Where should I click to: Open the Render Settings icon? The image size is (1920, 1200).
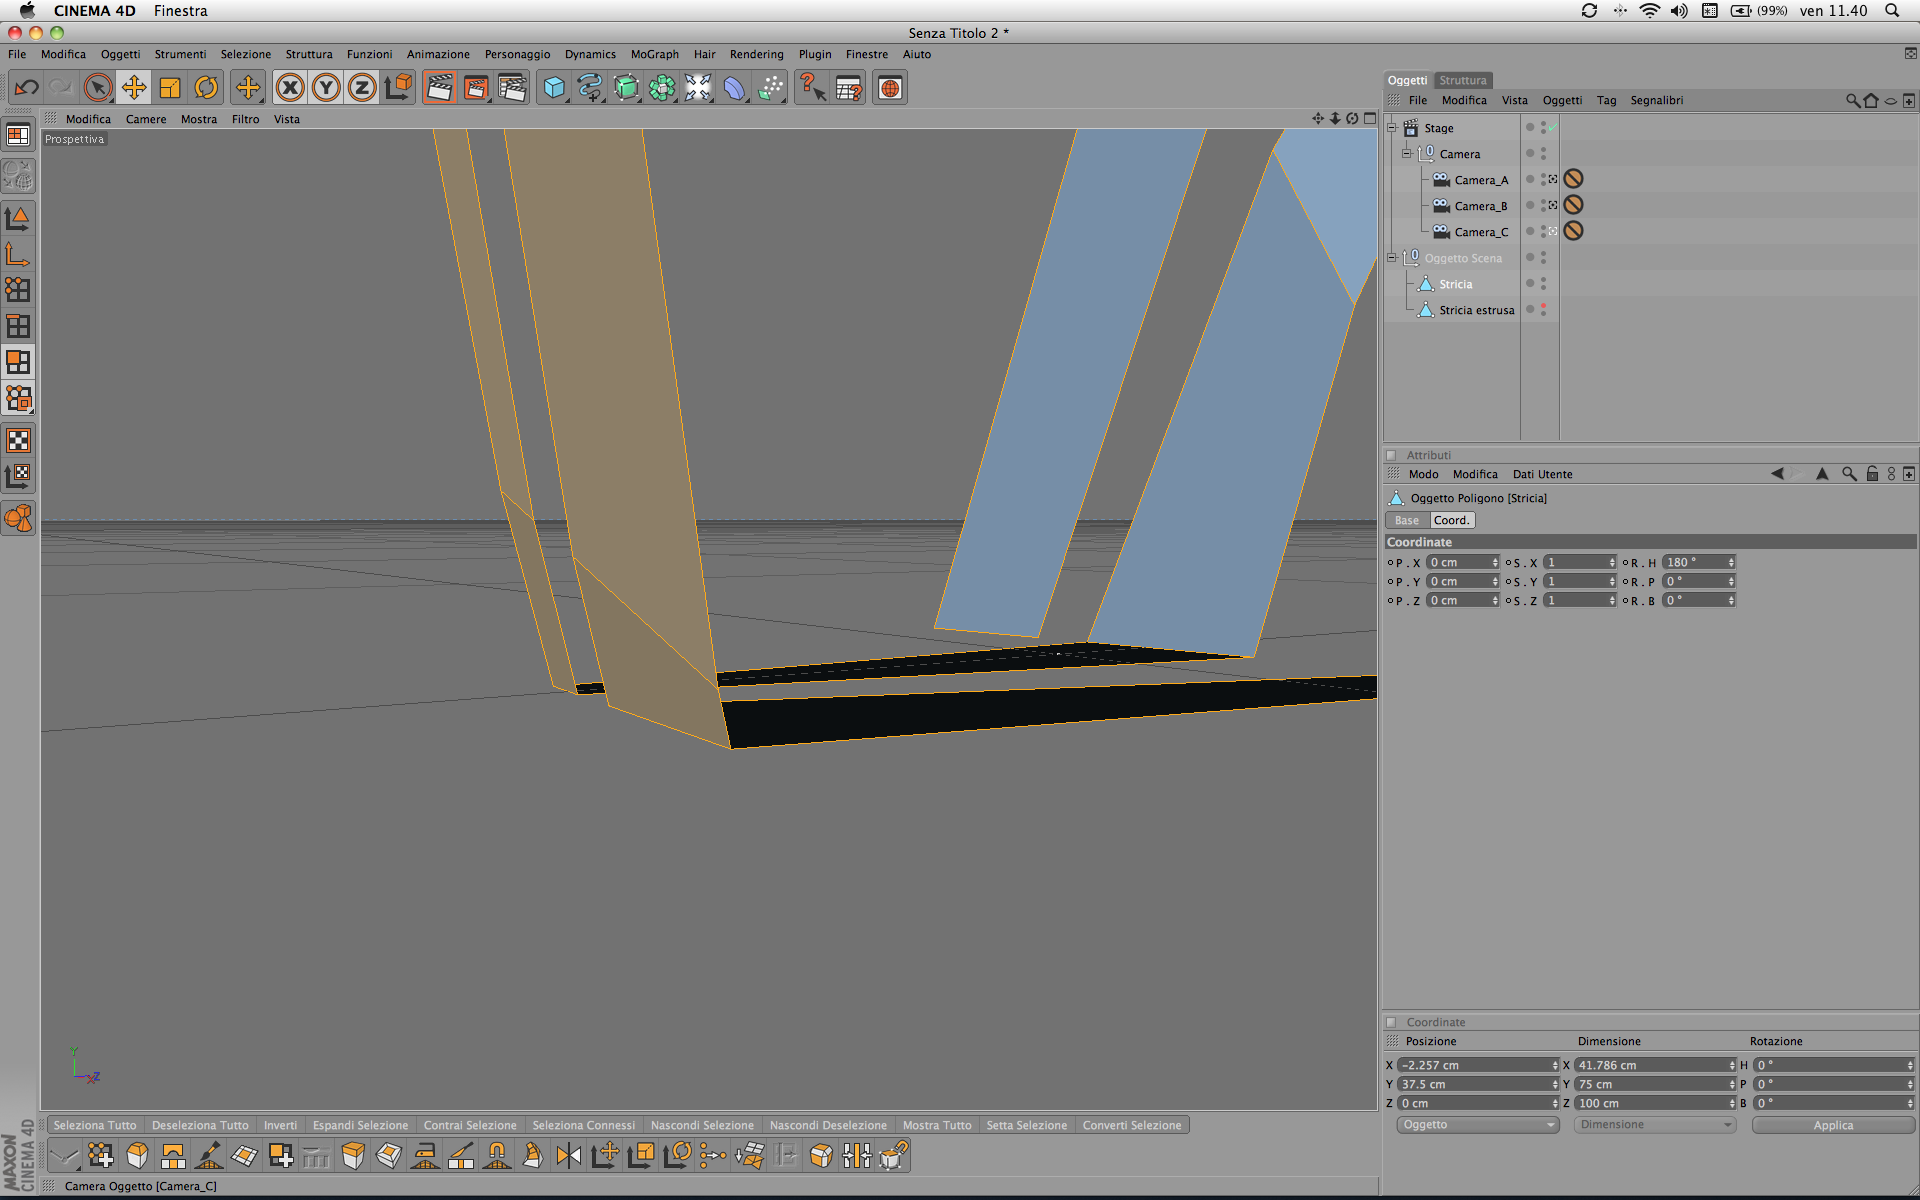tap(512, 88)
